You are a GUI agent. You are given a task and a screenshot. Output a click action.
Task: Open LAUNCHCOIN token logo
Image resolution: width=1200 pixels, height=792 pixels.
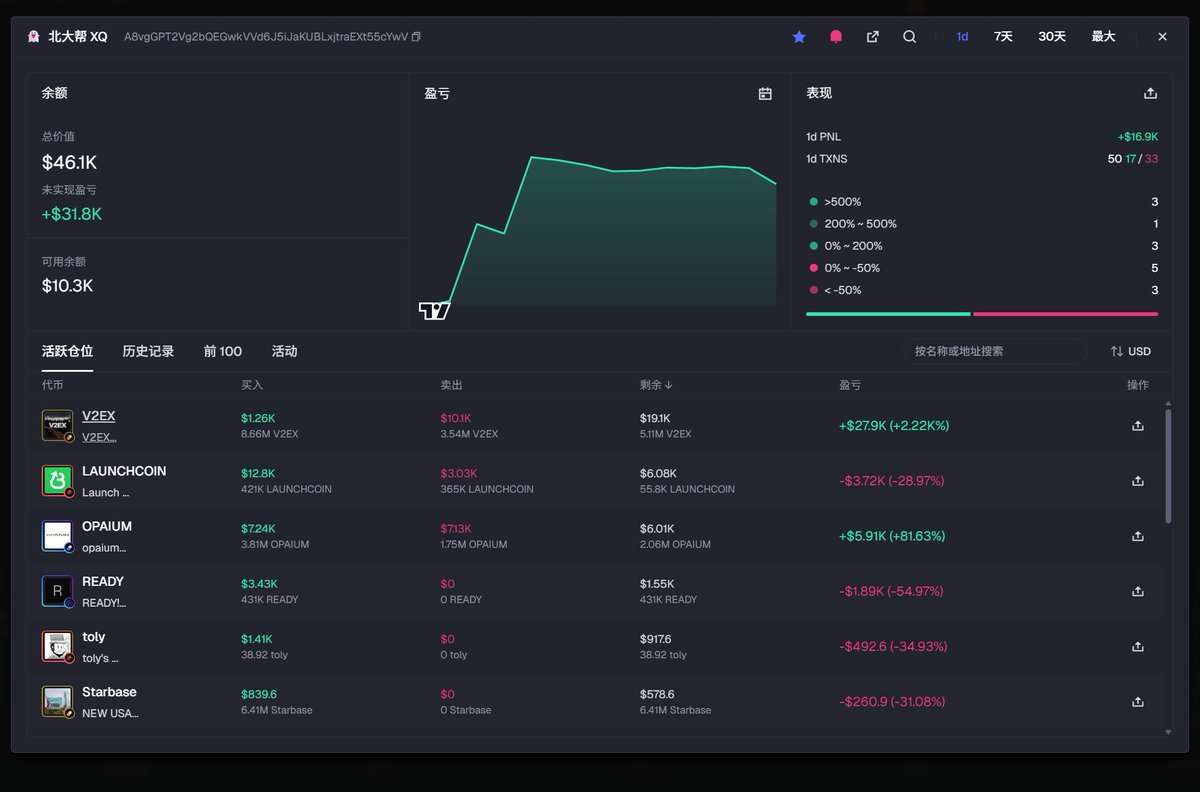[57, 480]
